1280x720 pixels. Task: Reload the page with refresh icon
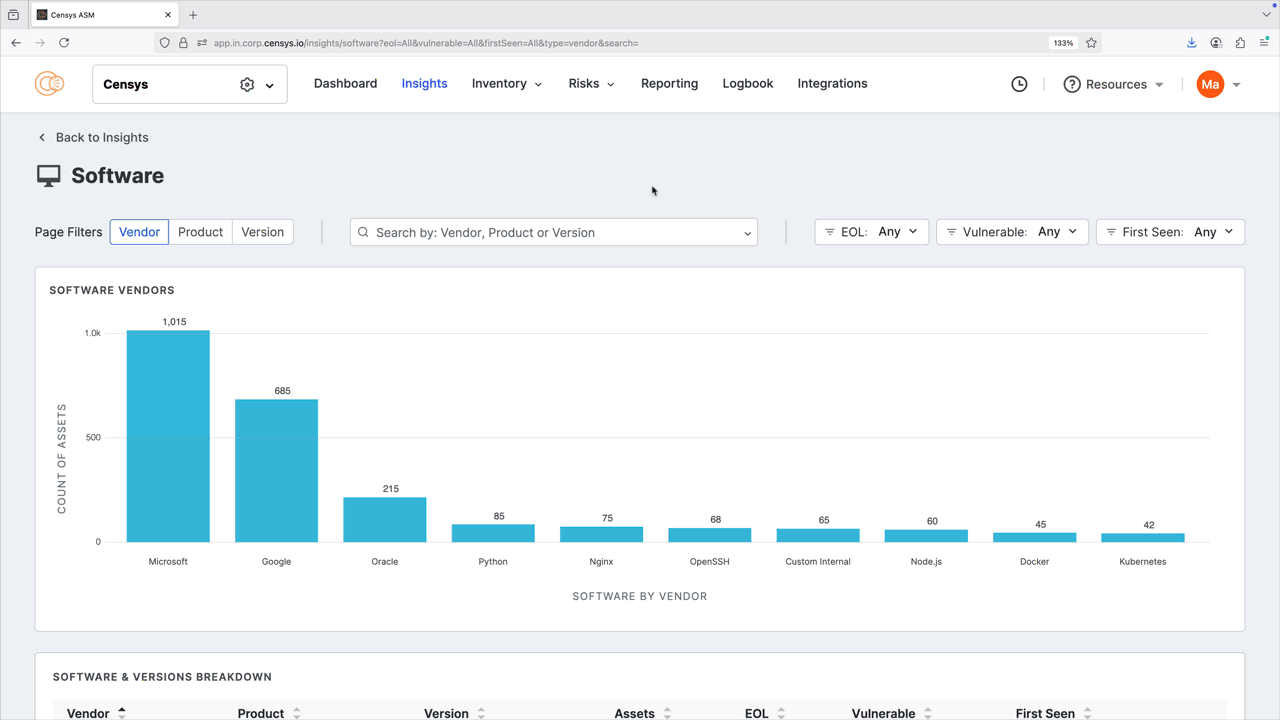[64, 43]
